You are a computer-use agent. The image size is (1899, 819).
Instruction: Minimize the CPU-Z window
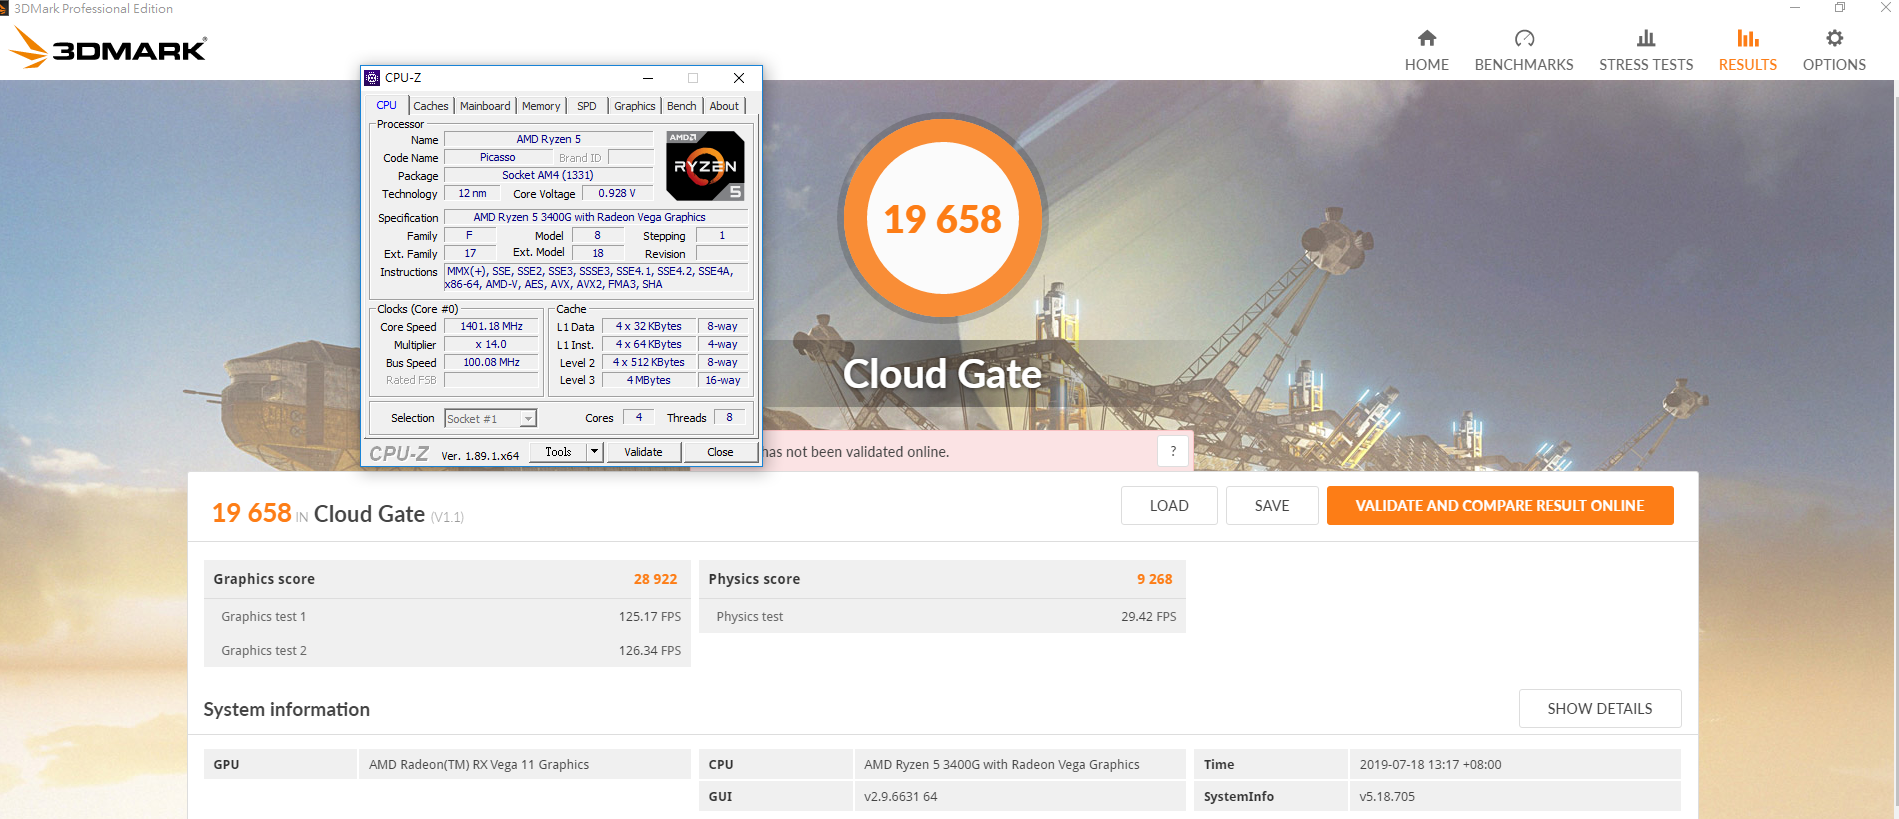coord(648,78)
